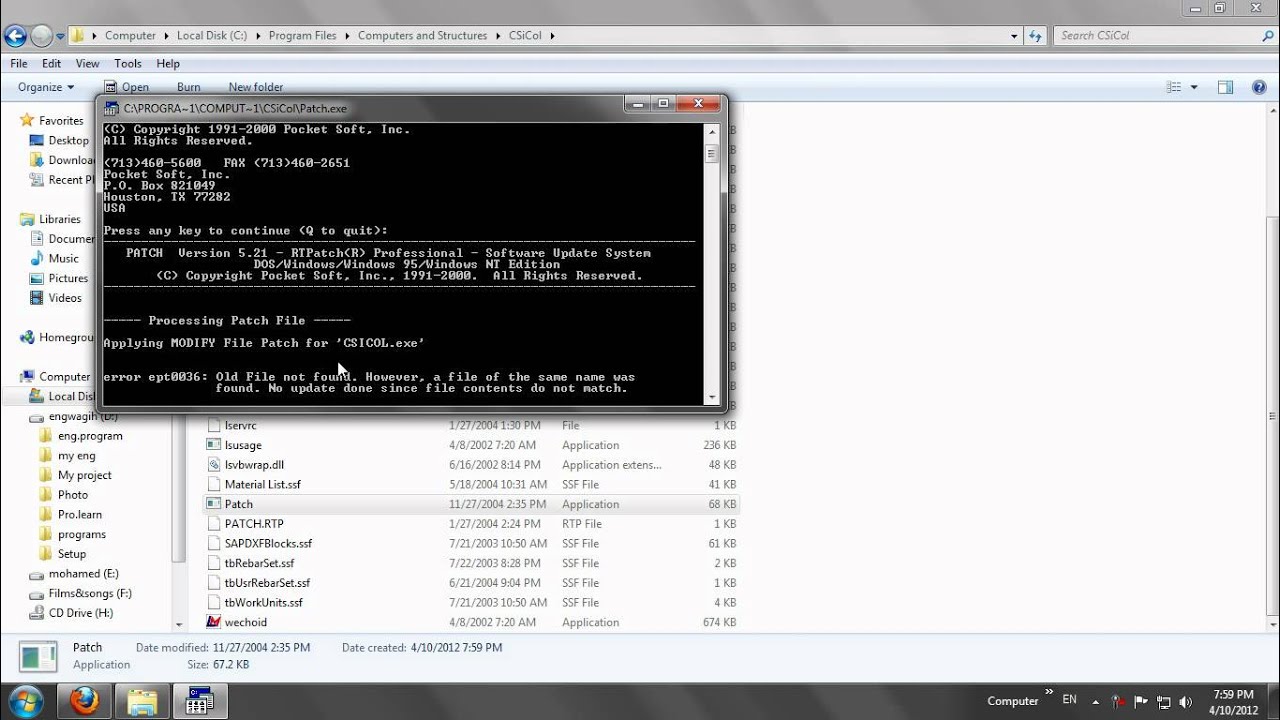
Task: Open the Help menu
Action: 168,63
